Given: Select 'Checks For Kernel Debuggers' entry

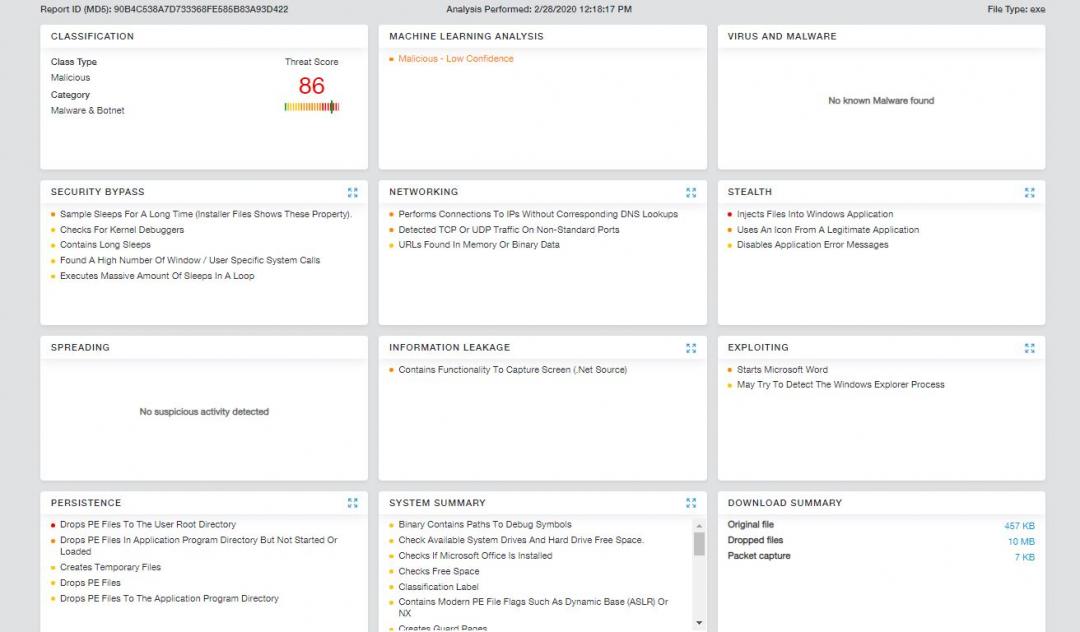Looking at the screenshot, I should (x=121, y=230).
